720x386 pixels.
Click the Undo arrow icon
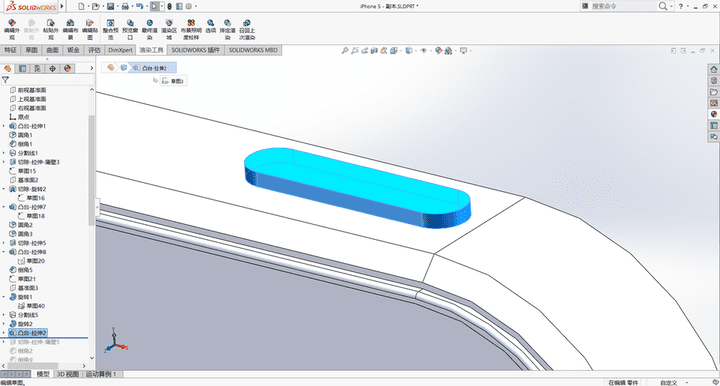pos(139,6)
